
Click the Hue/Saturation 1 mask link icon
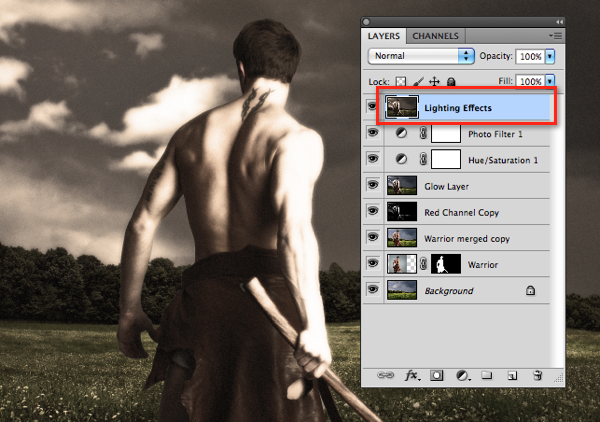point(423,159)
